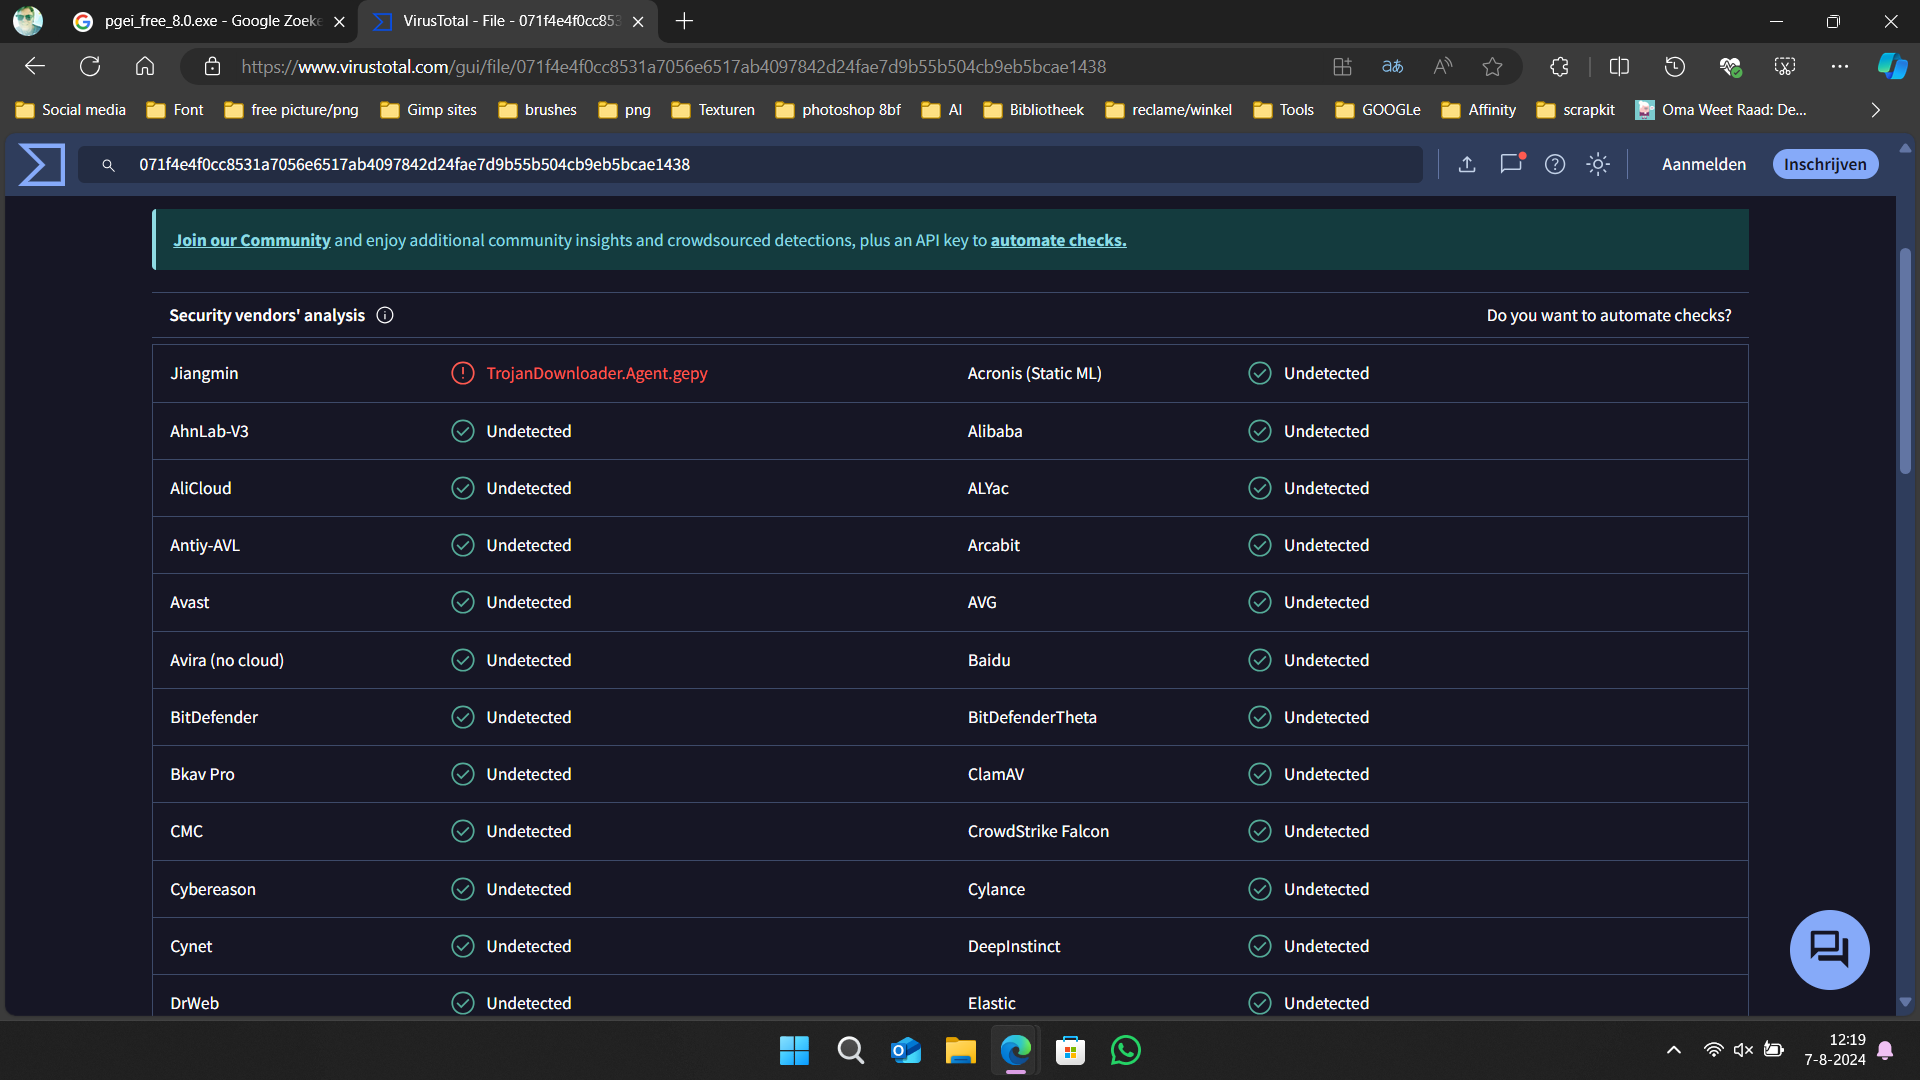
Task: Open the Edge Settings and more menu
Action: (x=1840, y=67)
